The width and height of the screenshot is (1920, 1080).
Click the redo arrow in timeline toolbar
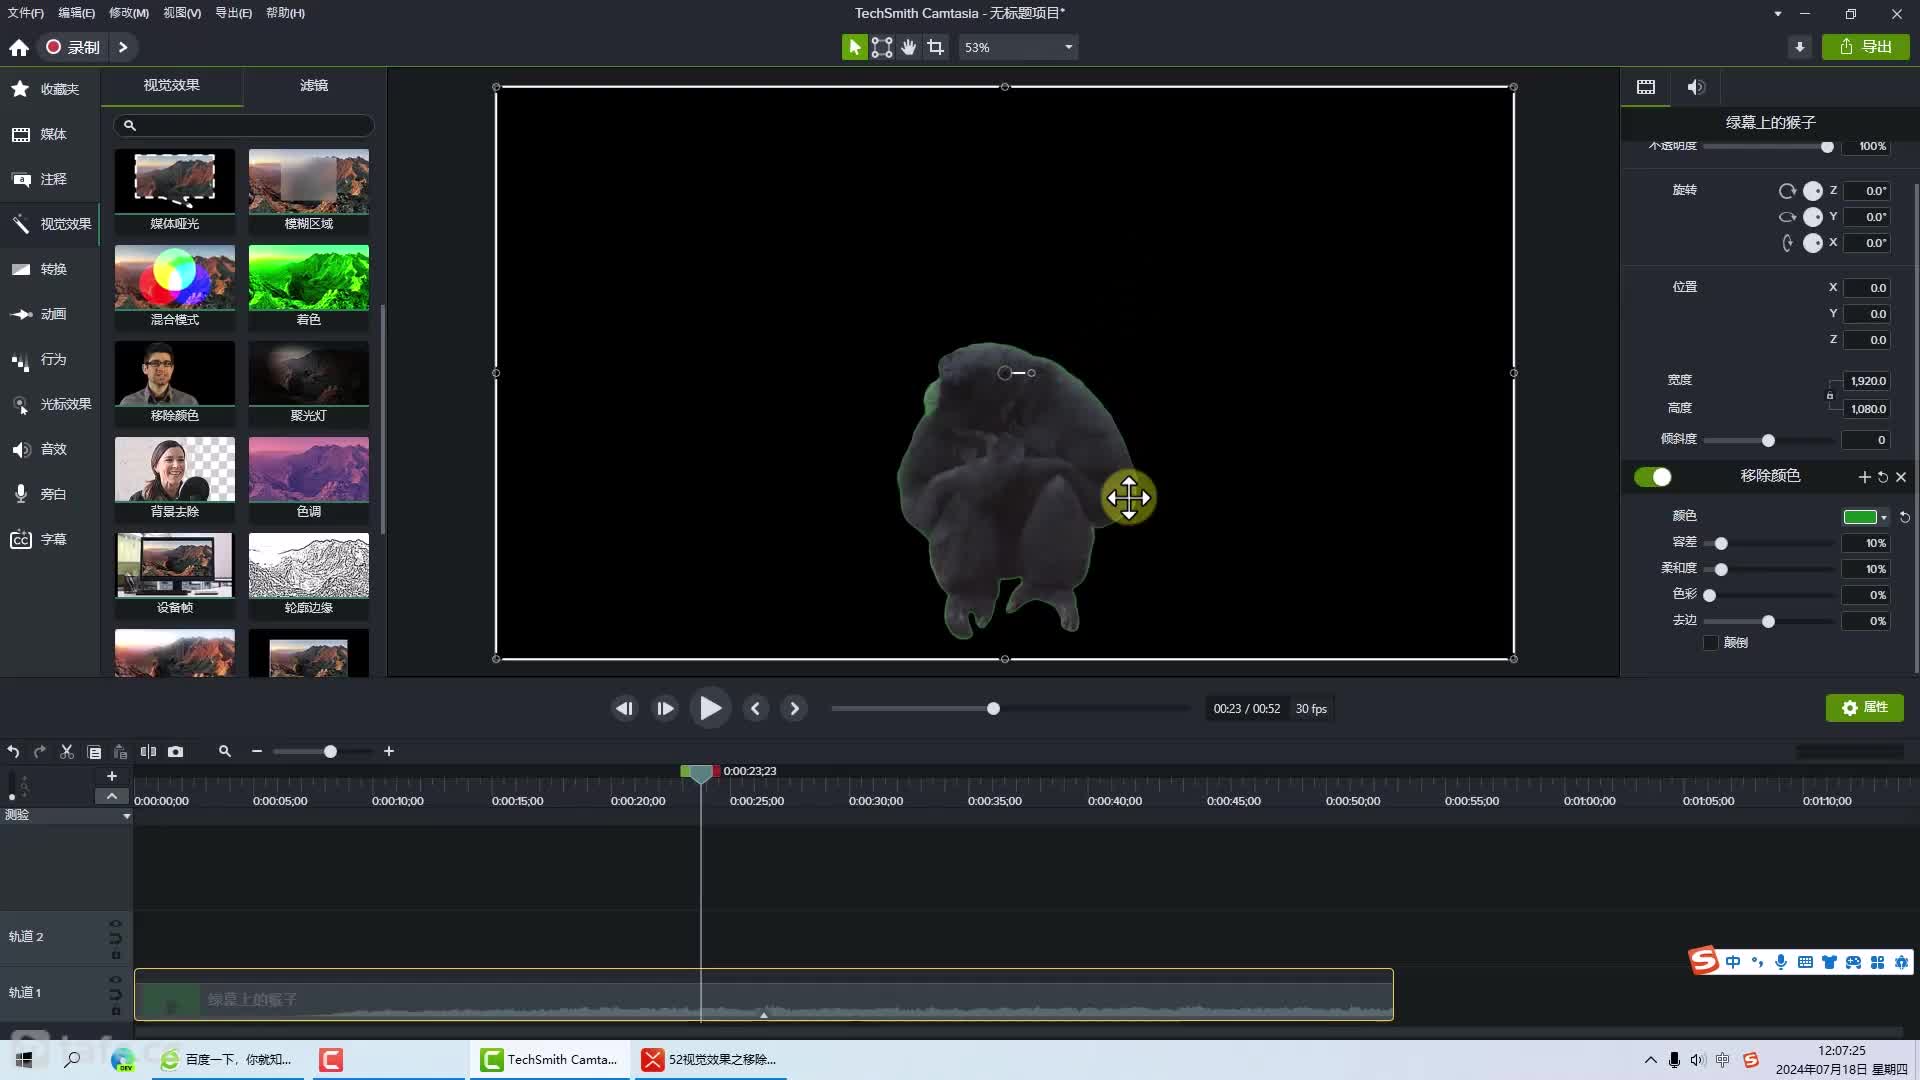(40, 751)
